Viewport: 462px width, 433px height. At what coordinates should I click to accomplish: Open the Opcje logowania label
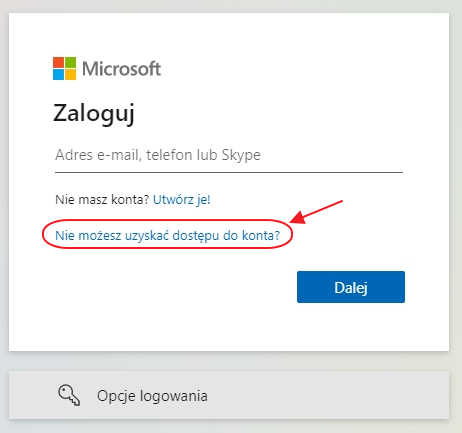(152, 396)
